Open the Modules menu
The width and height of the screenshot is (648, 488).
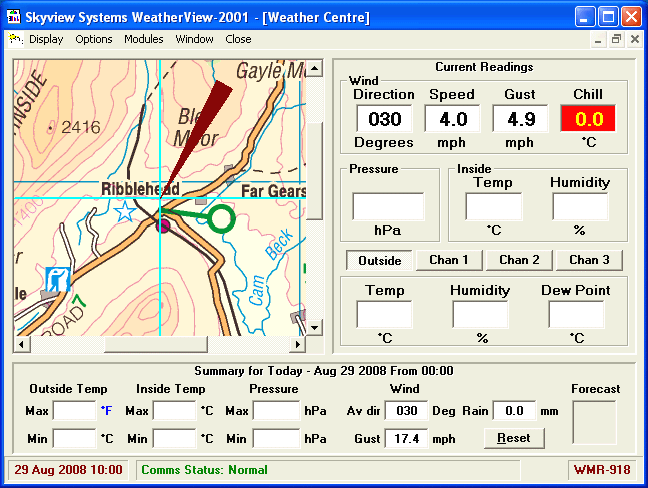[x=144, y=39]
